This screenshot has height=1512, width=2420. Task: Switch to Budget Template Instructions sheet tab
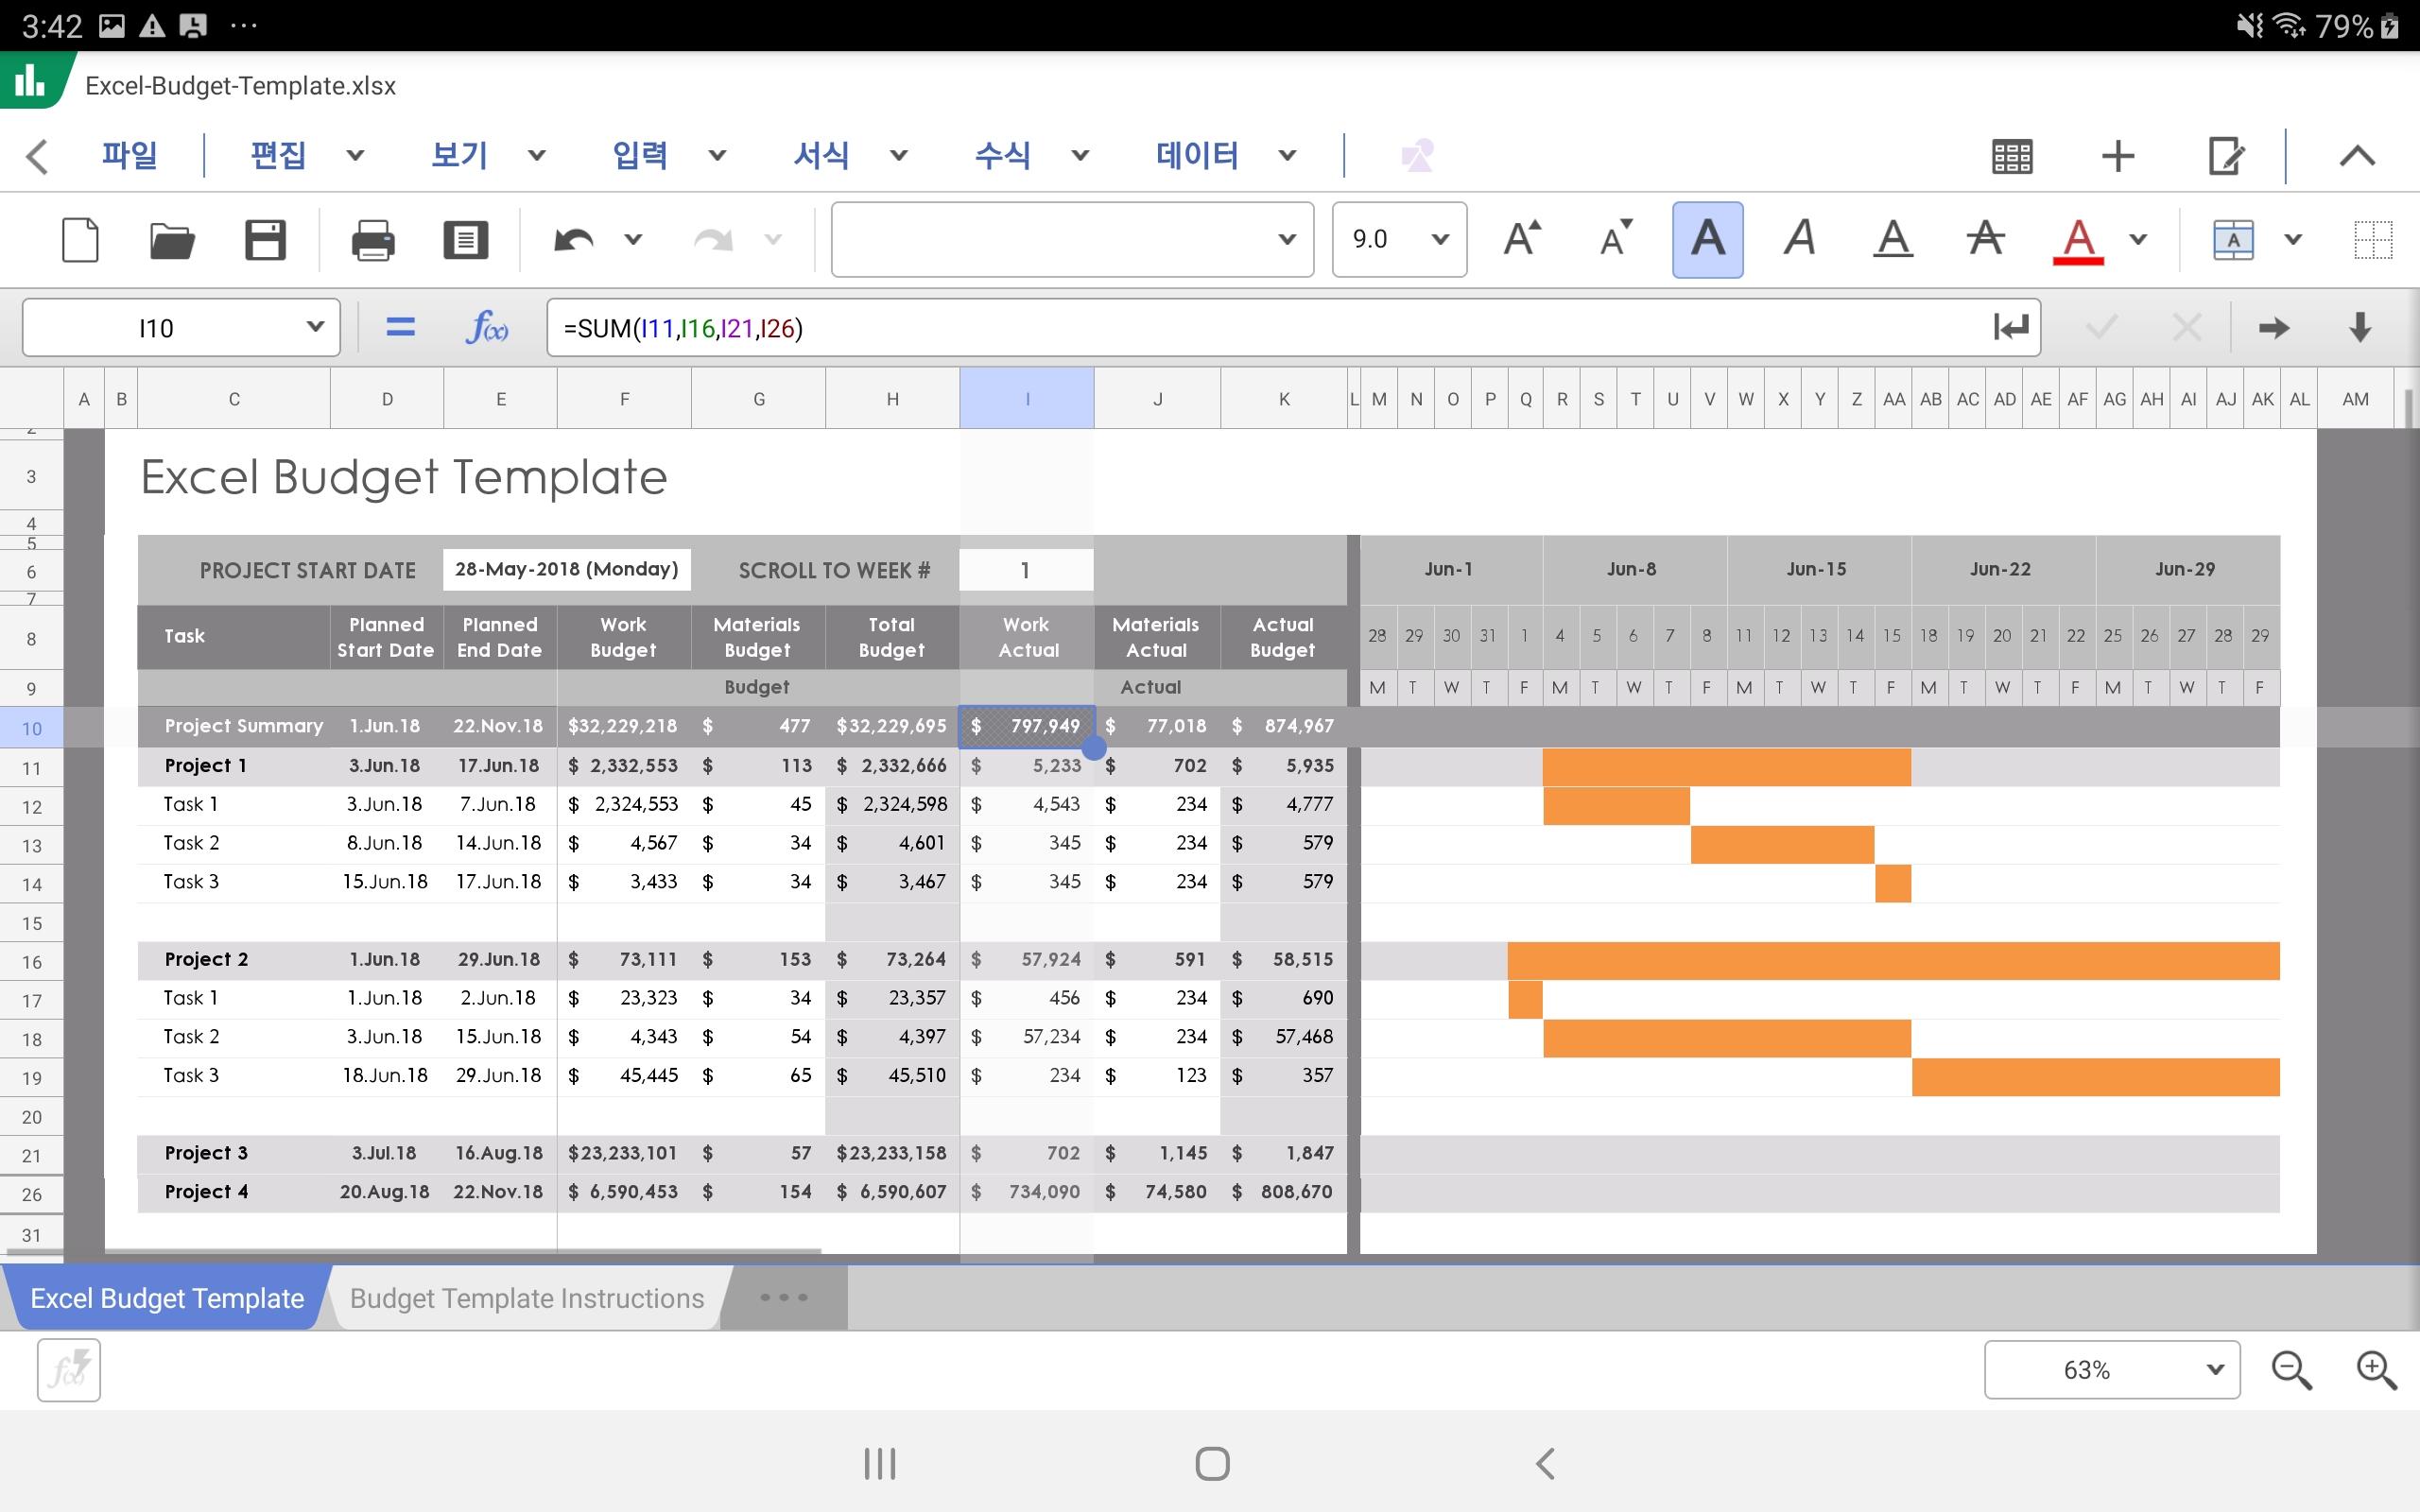point(527,1298)
